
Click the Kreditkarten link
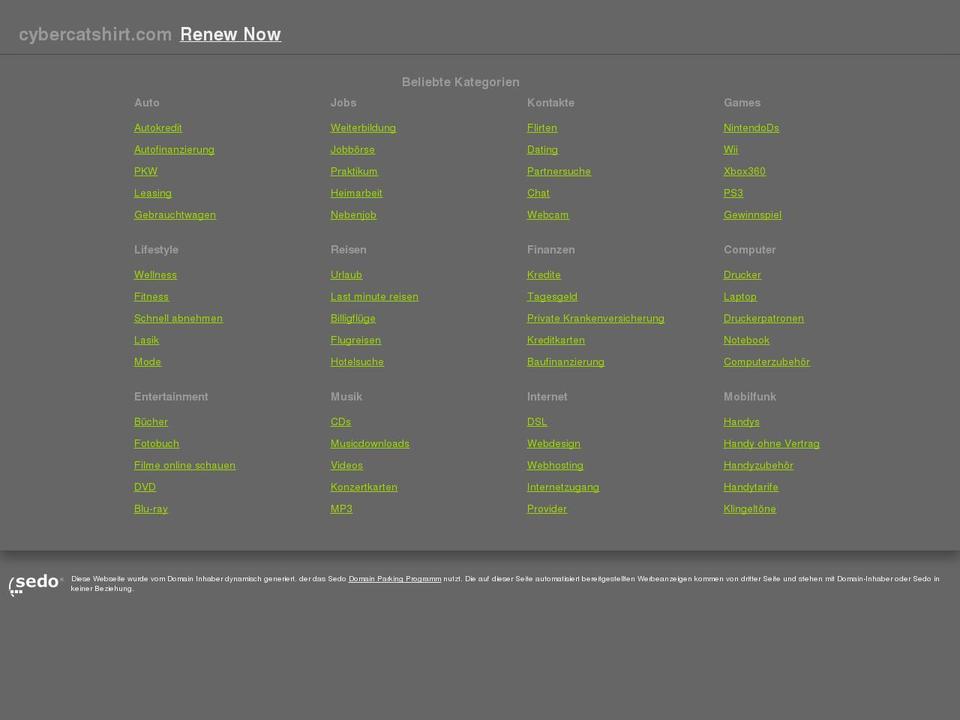pos(556,340)
